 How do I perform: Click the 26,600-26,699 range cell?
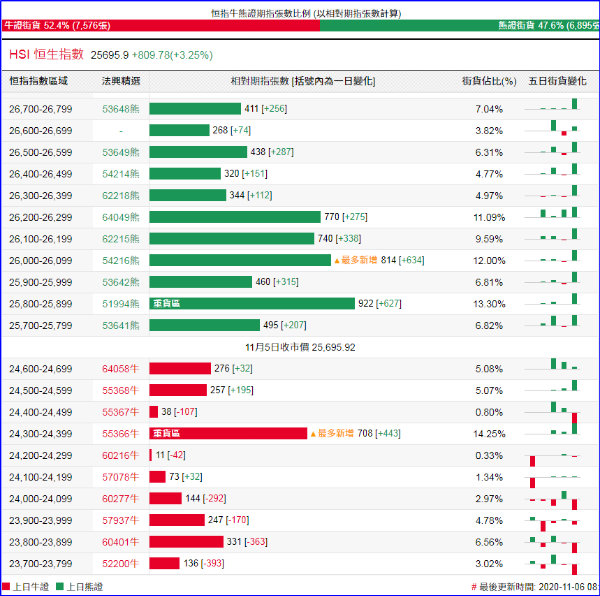[x=41, y=131]
